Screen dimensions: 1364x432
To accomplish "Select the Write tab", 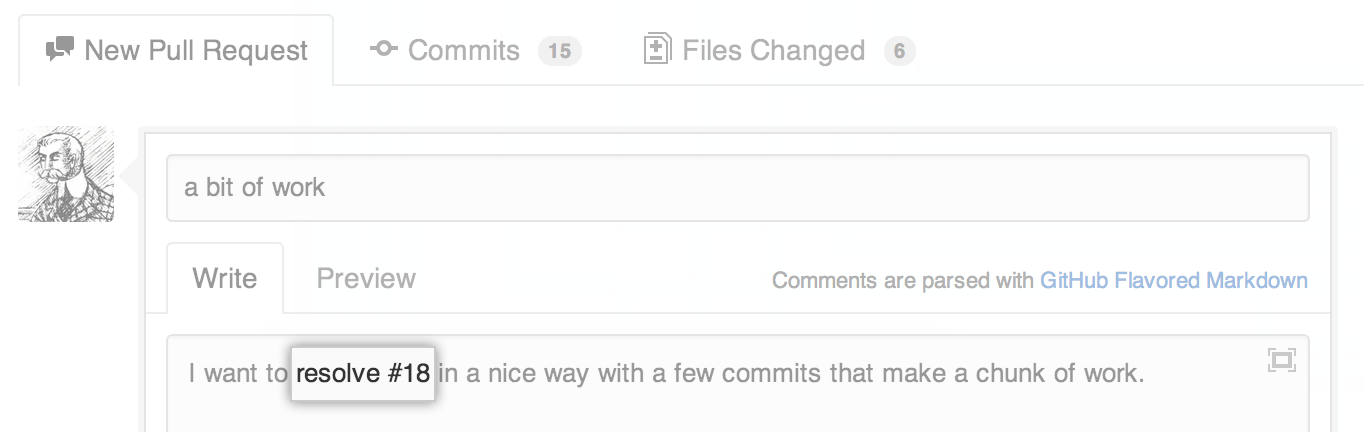I will pyautogui.click(x=225, y=278).
